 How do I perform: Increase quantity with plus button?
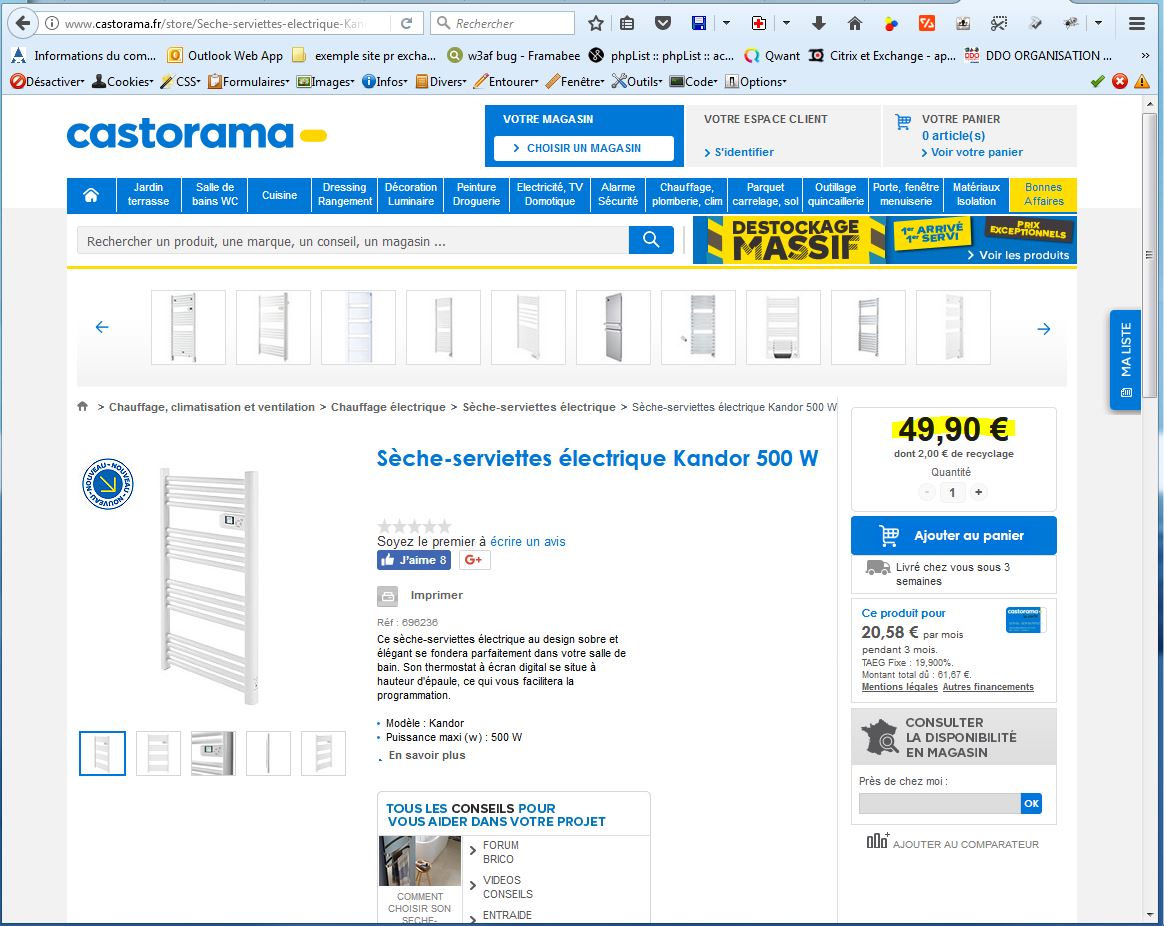click(978, 492)
